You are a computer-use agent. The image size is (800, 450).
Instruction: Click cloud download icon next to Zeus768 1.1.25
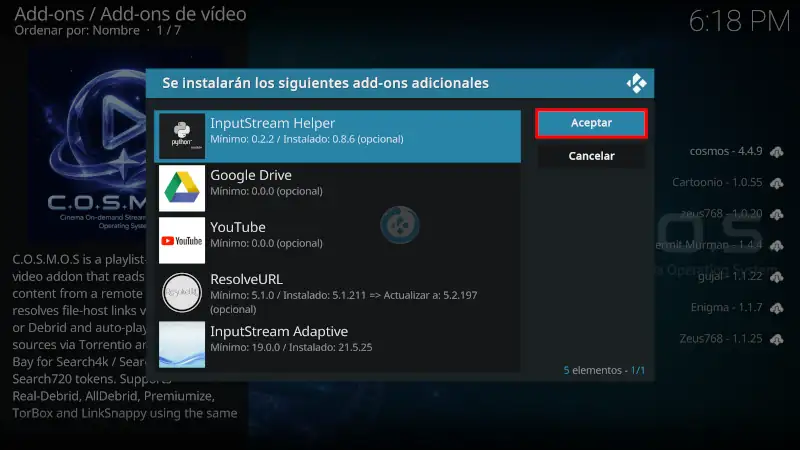coord(777,339)
